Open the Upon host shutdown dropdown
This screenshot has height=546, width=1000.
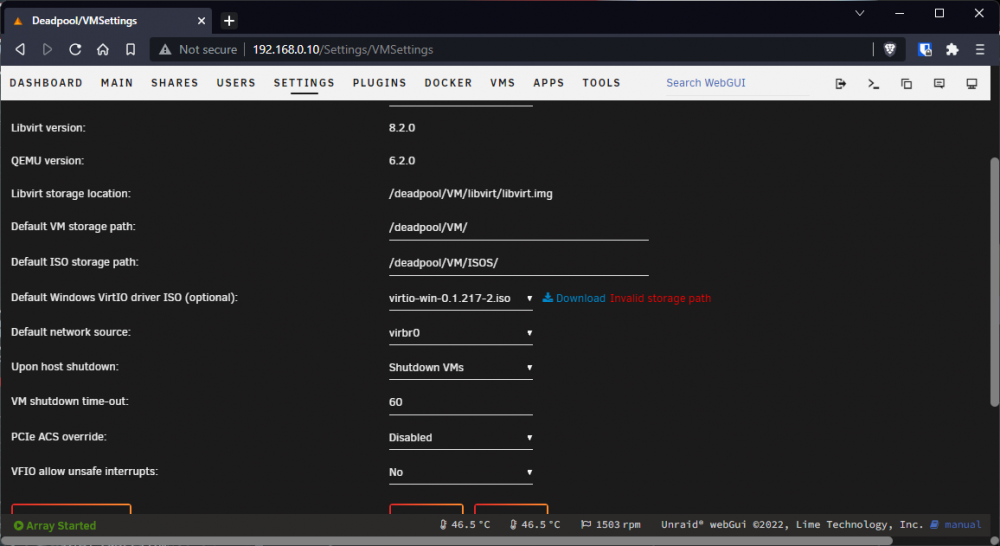tap(460, 367)
